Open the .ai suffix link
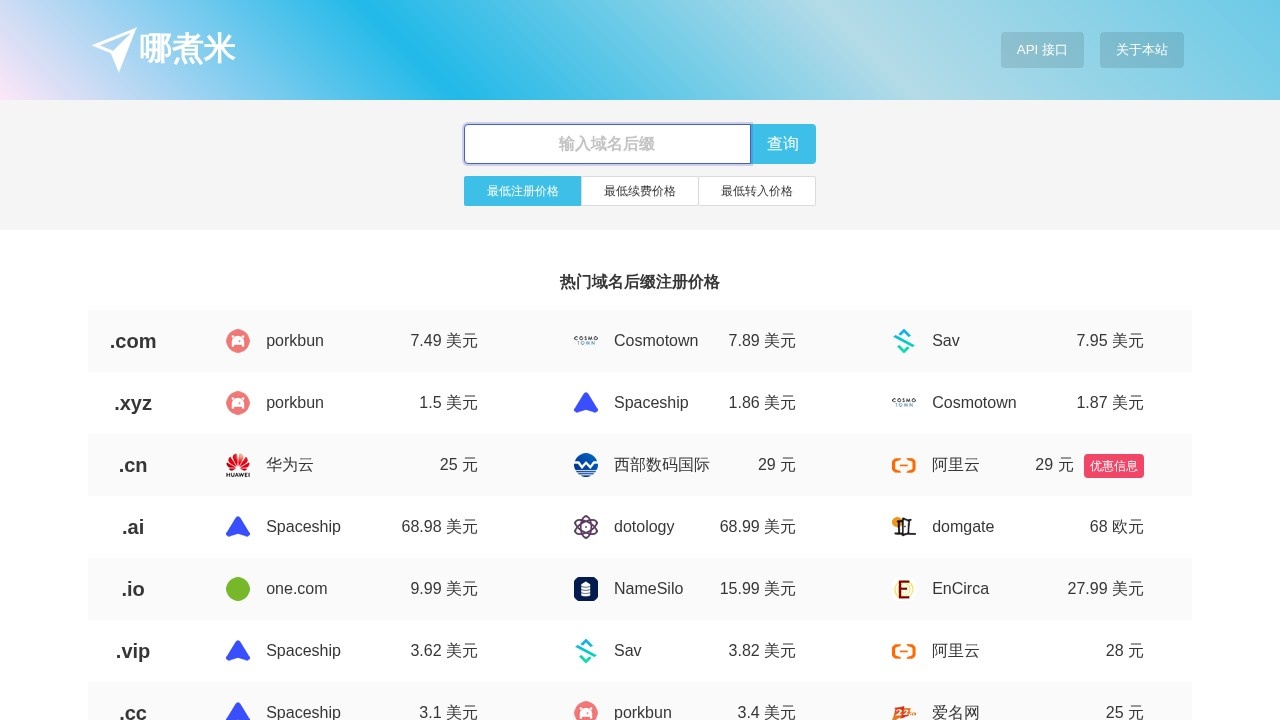This screenshot has height=720, width=1280. pos(133,527)
